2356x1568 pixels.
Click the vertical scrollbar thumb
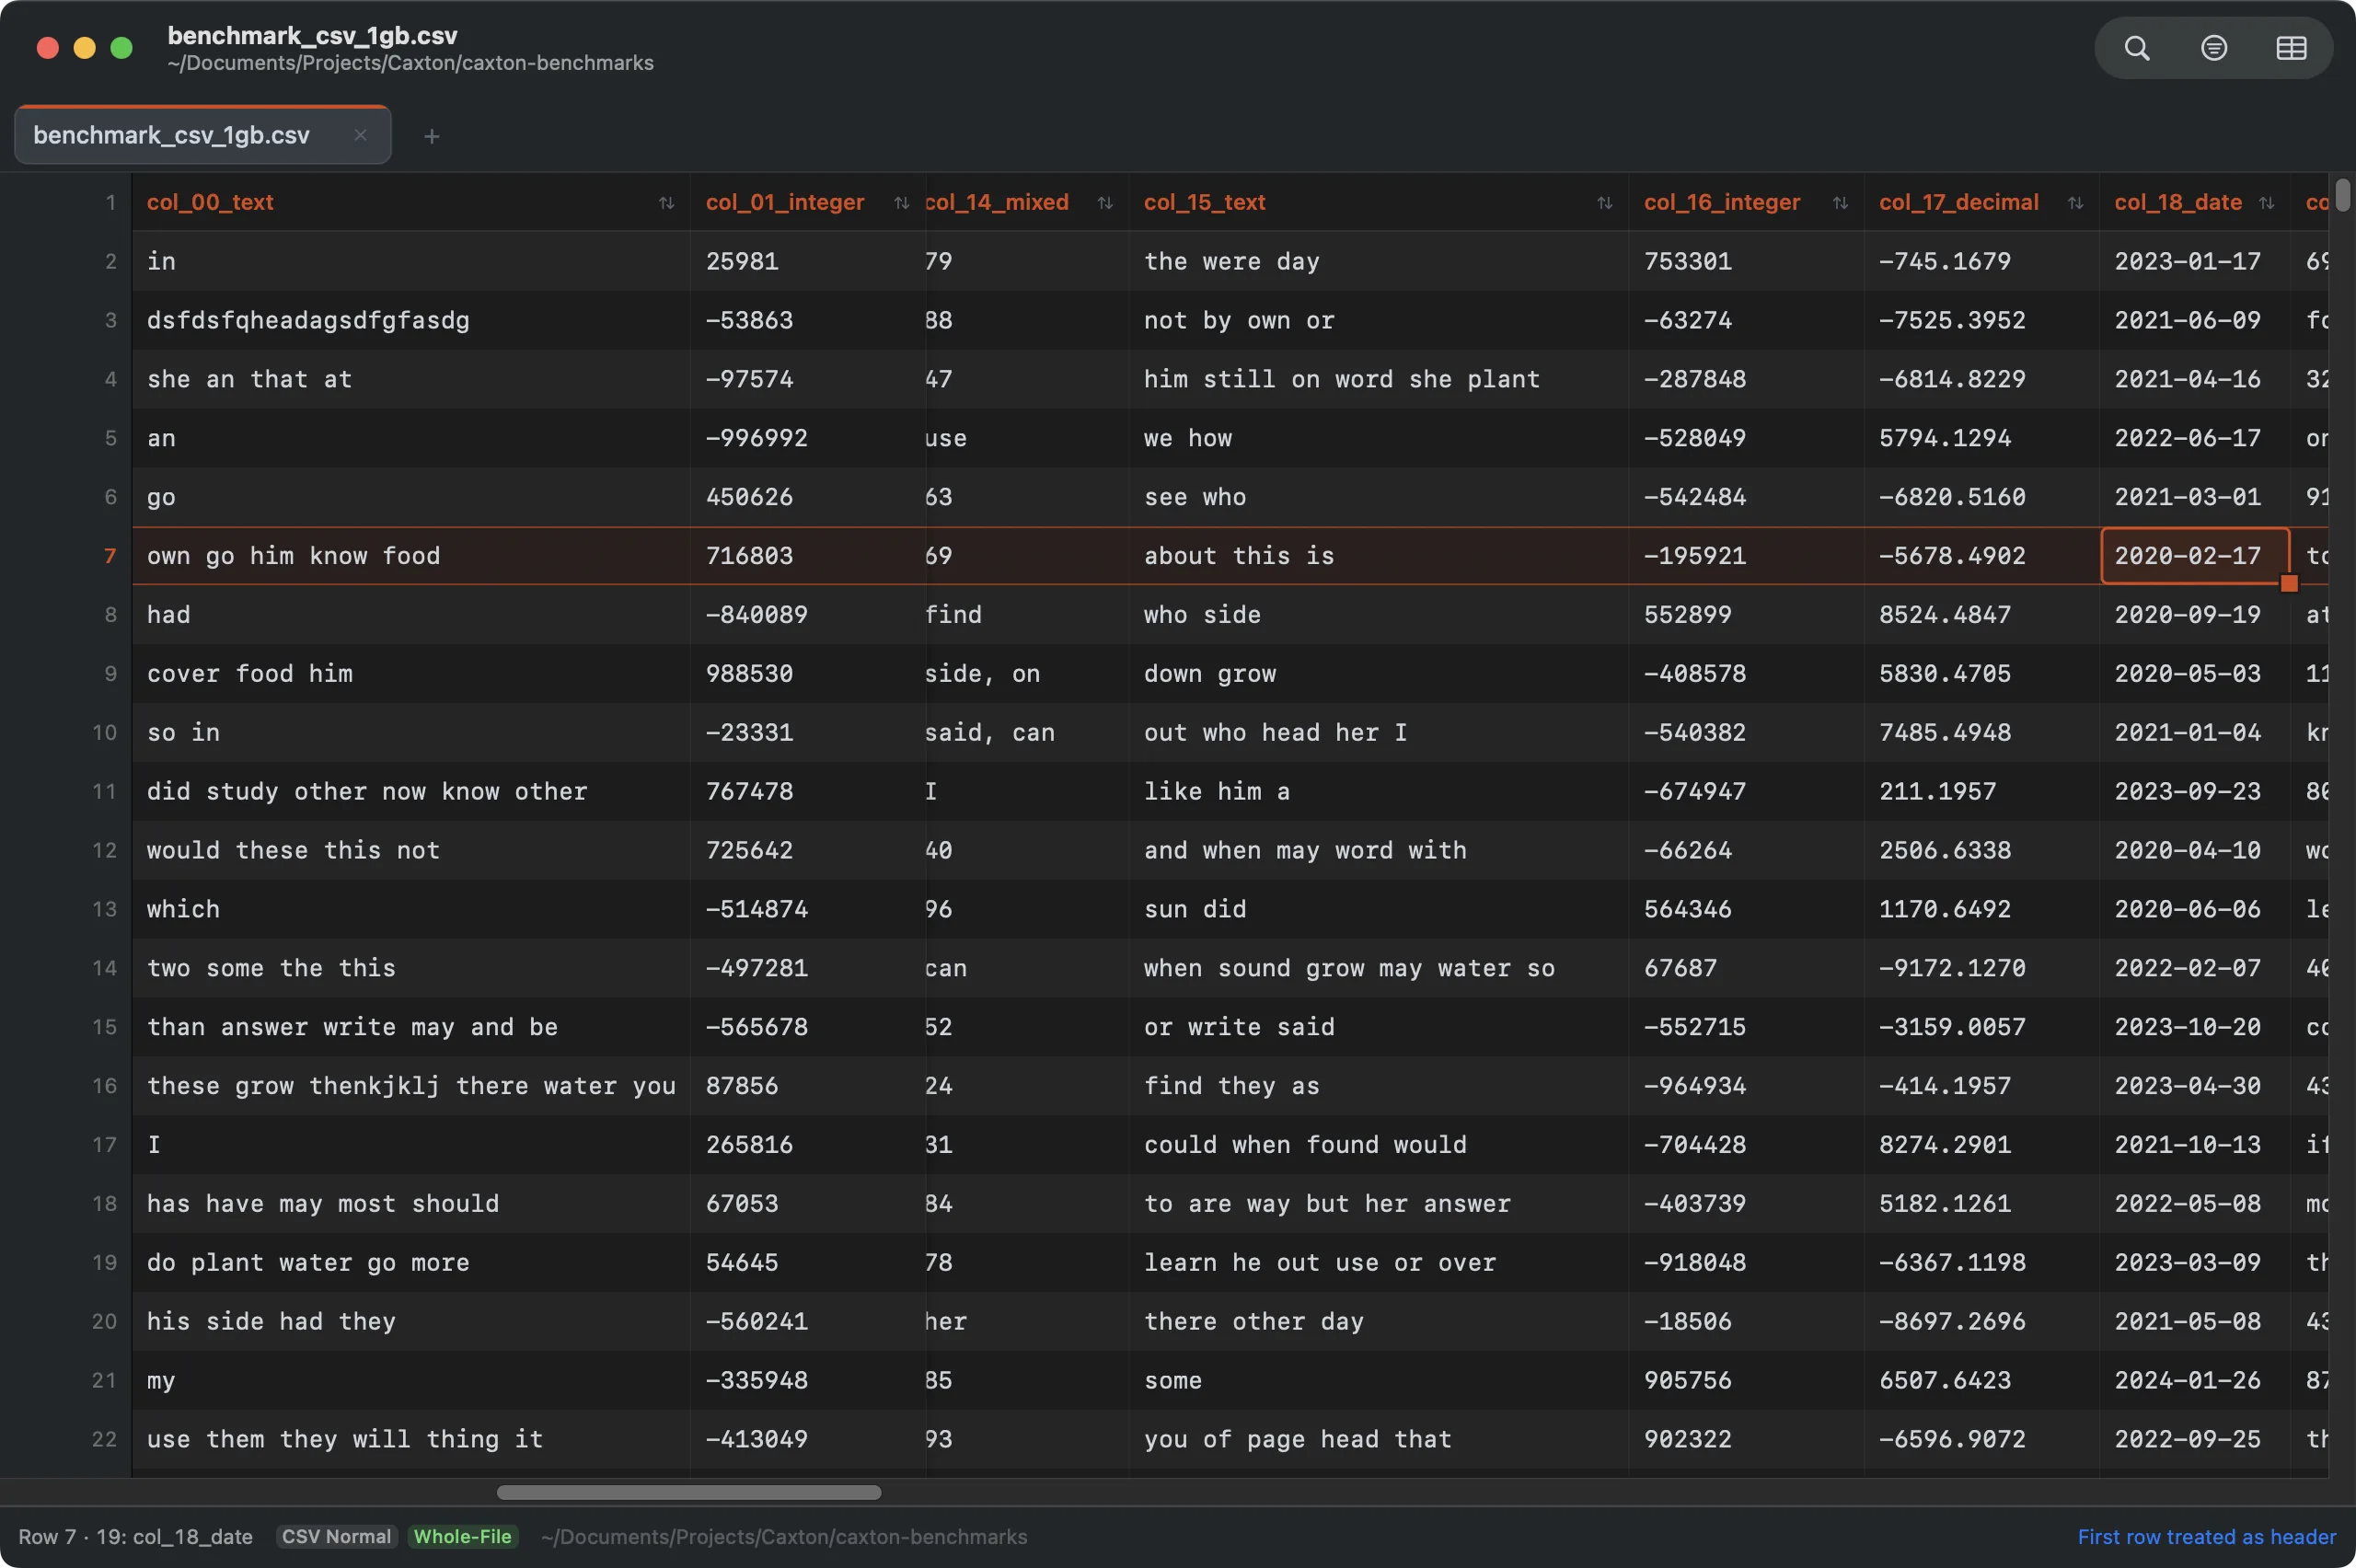point(2342,195)
